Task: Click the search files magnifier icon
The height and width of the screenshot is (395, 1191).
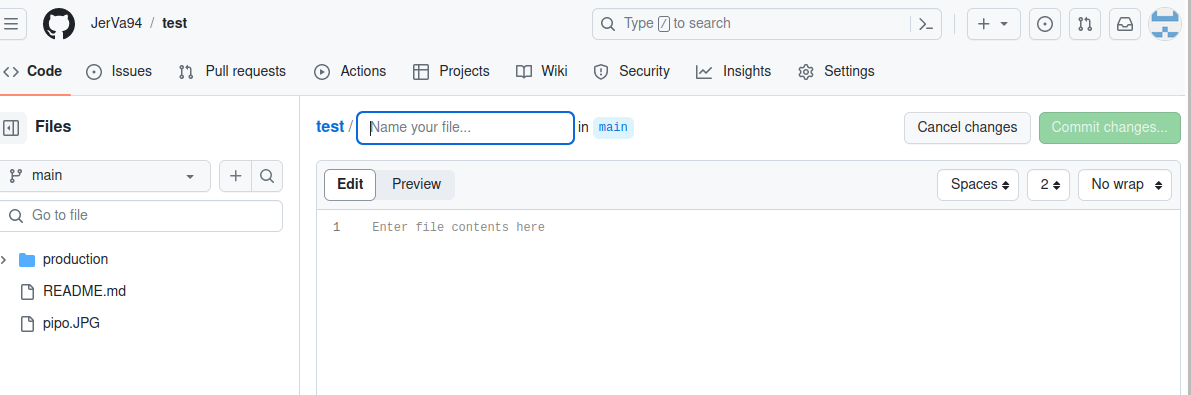Action: tap(267, 176)
